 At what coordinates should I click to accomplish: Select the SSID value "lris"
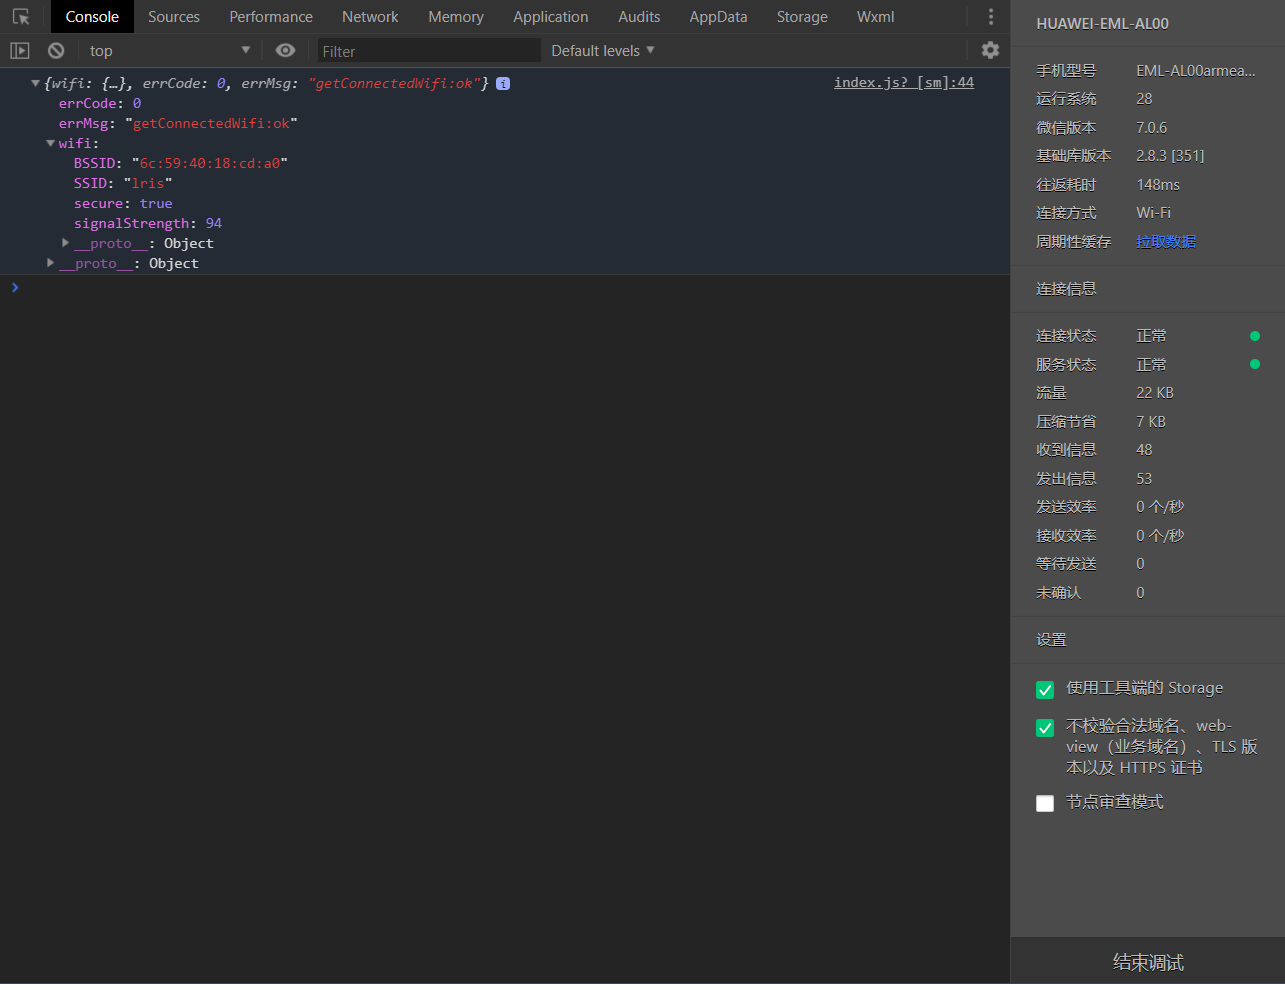point(148,183)
